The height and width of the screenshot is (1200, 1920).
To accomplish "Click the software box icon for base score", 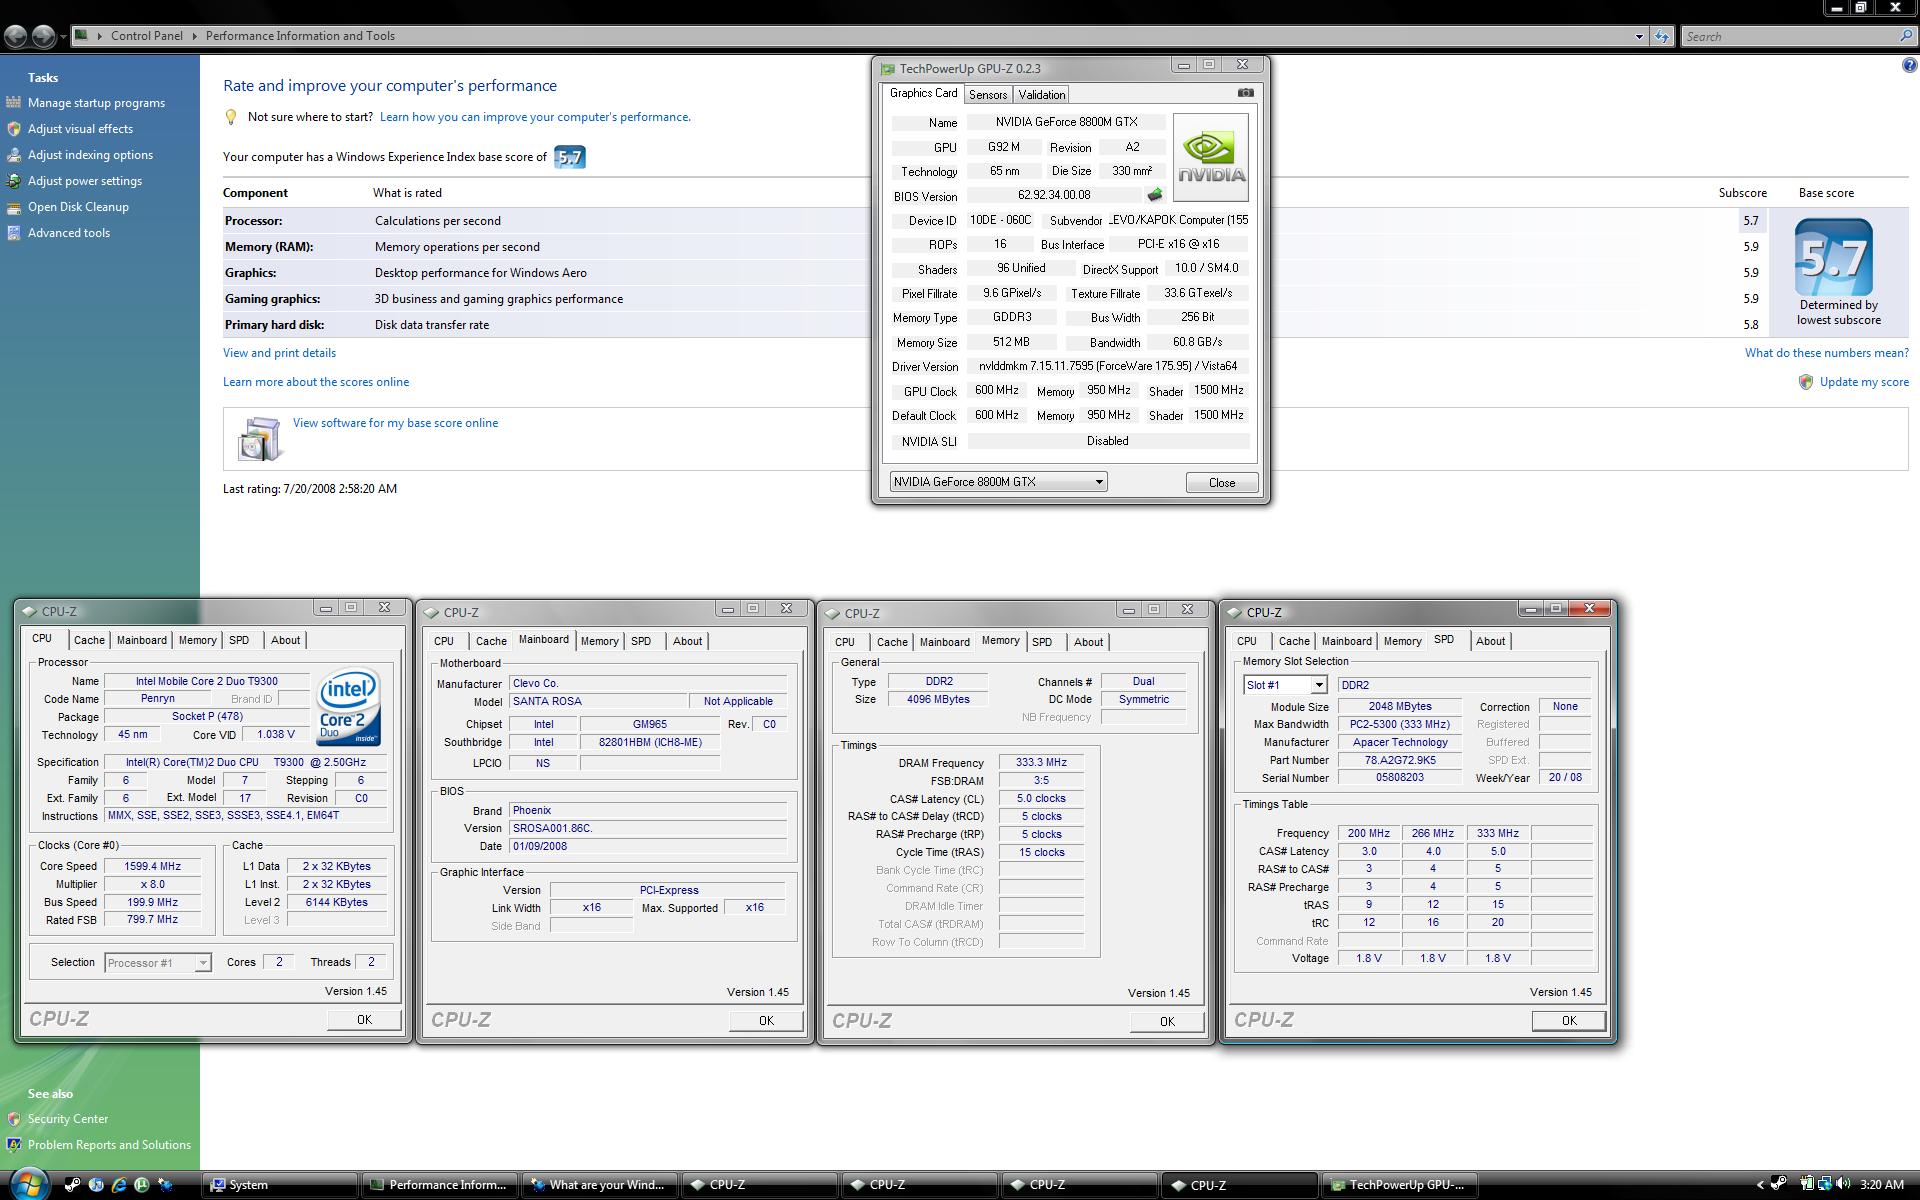I will (259, 439).
